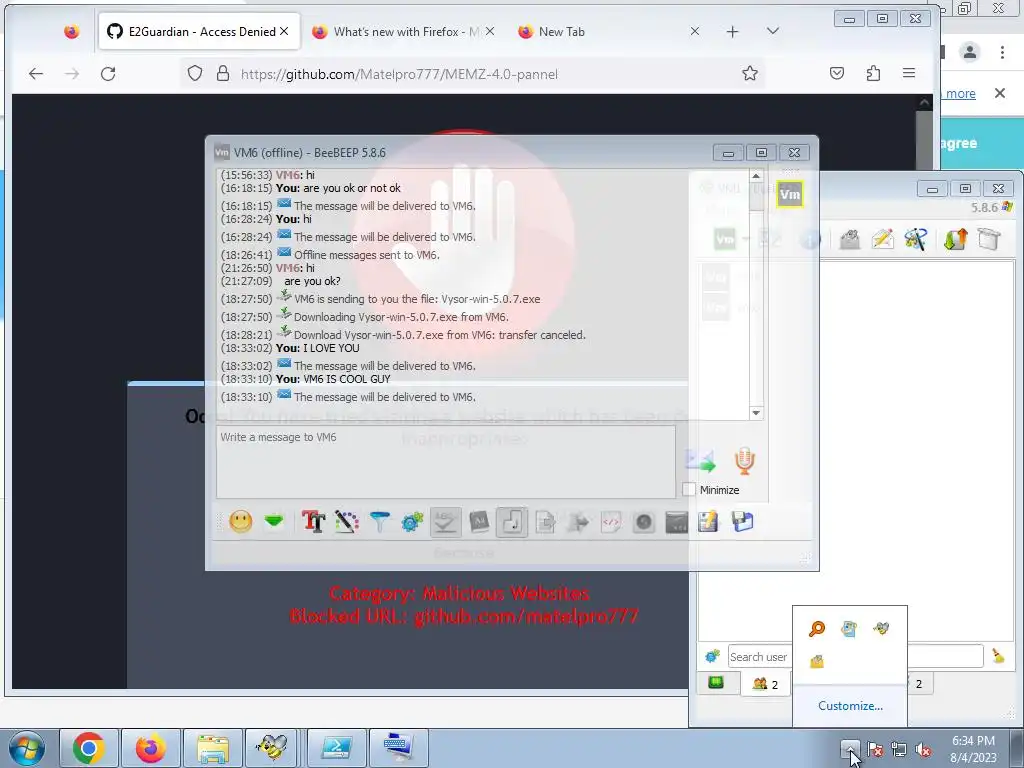Open the list all tabs chevron in Firefox
This screenshot has width=1024, height=768.
[x=773, y=31]
